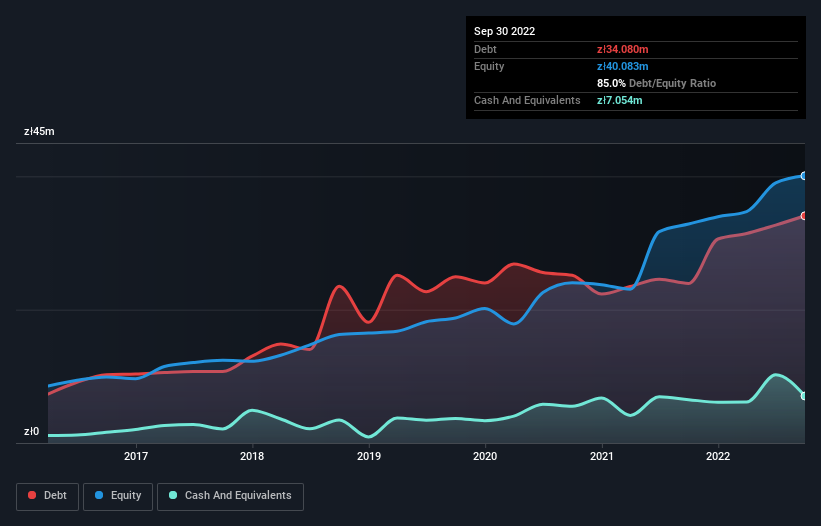Click the 2019 axis label
Screen dimensions: 821x526
tap(369, 456)
